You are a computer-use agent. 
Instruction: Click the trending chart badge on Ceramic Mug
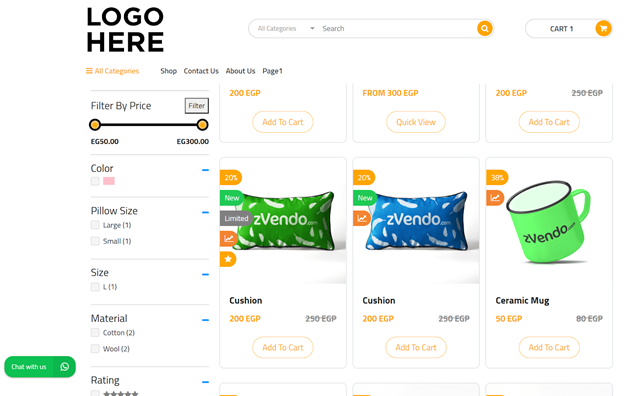coord(495,198)
